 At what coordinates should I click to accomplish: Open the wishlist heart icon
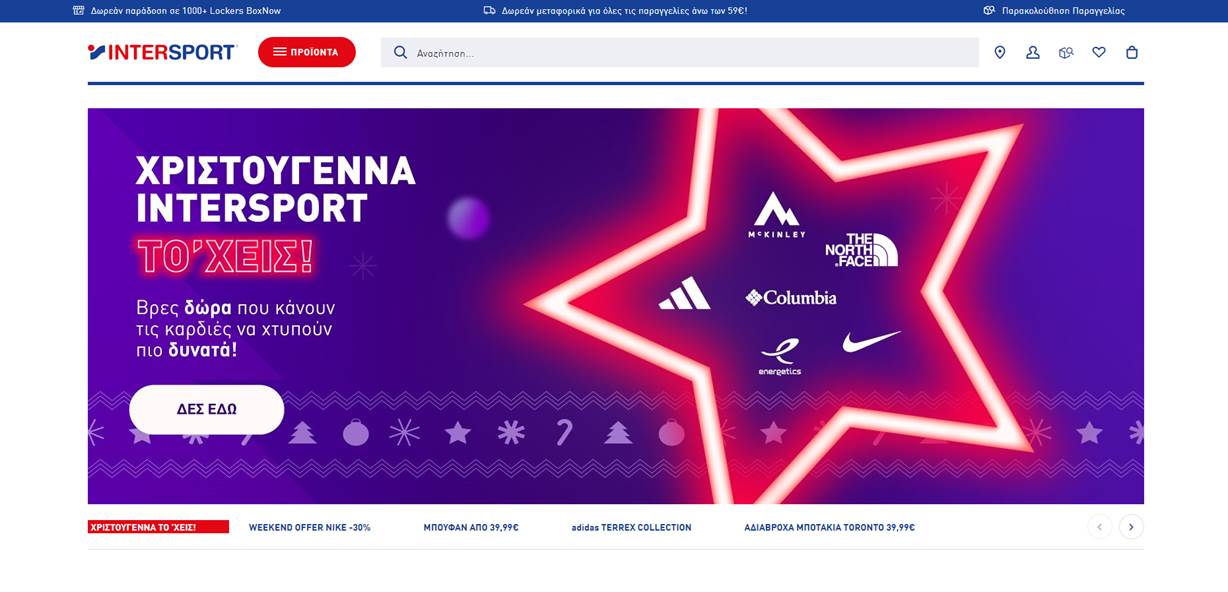[x=1099, y=52]
